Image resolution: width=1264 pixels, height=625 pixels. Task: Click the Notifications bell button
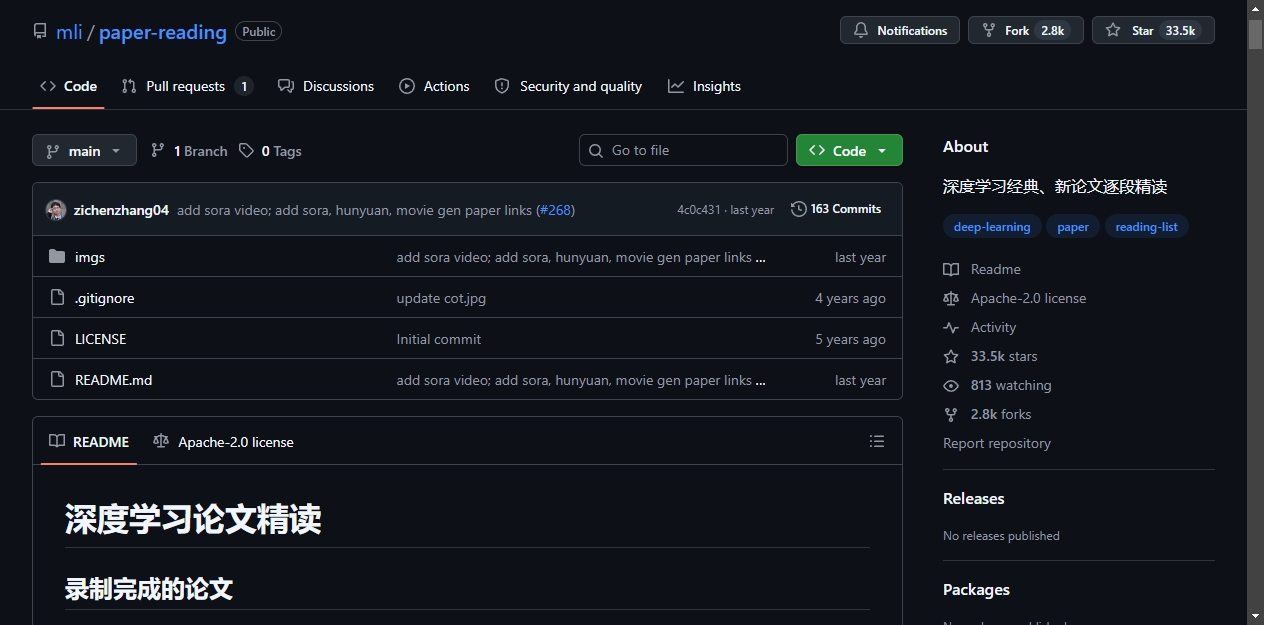click(x=900, y=31)
